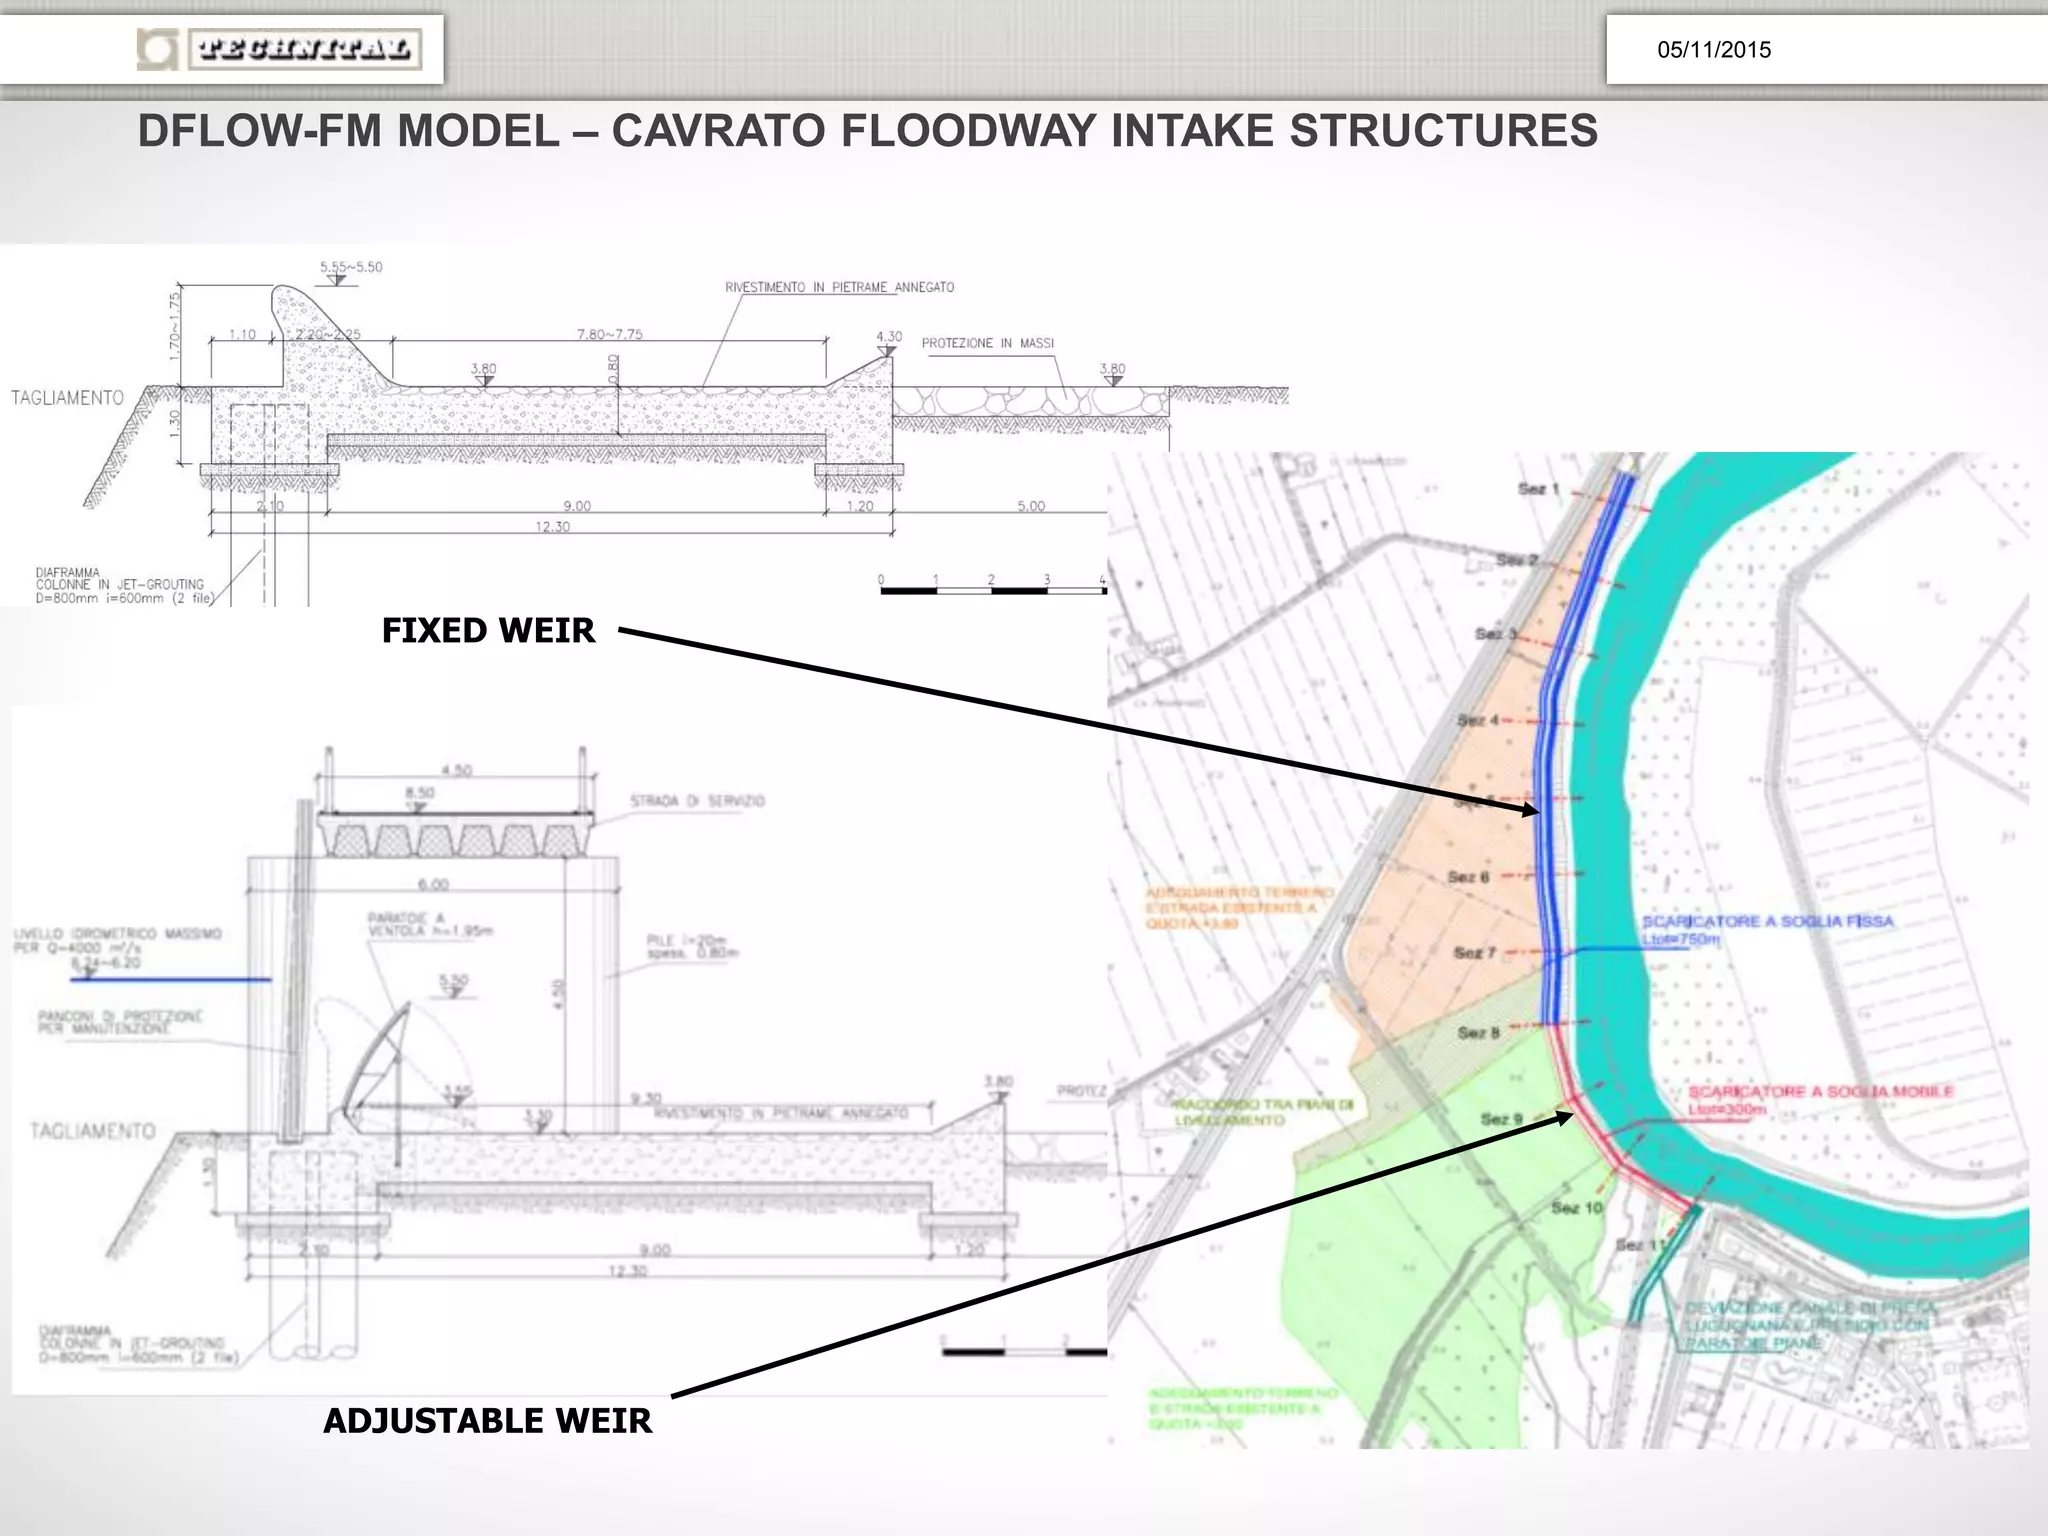Click the '5.55~5.50' crest elevation value
Screen dimensions: 2048x1536
(x=351, y=267)
